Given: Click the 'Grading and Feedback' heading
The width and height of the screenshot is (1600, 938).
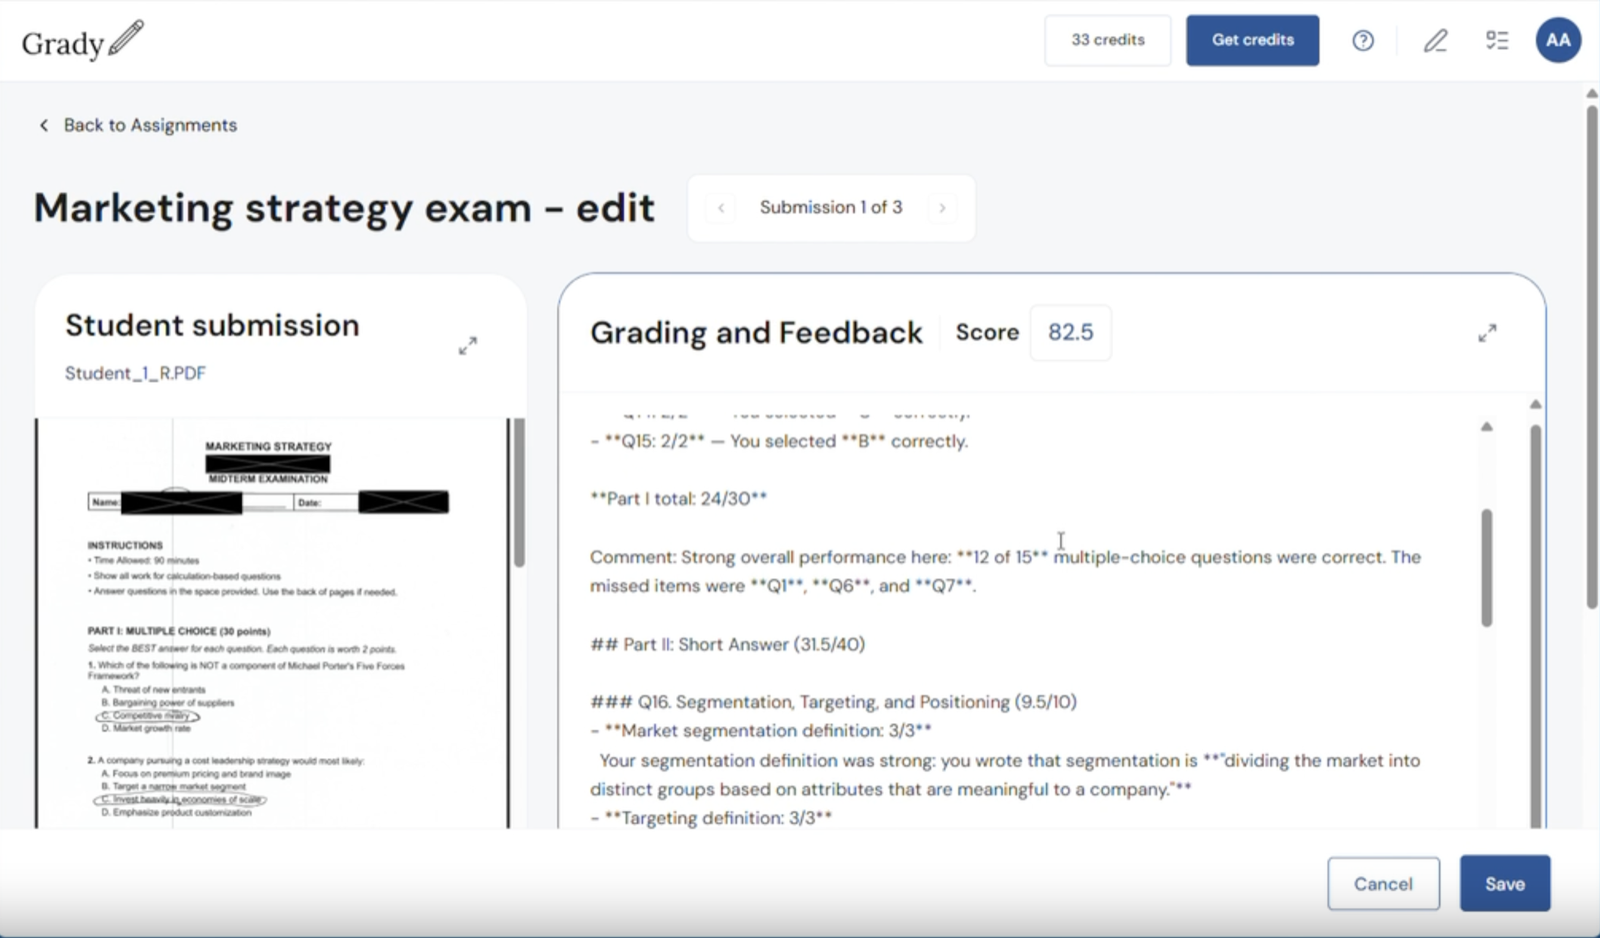Looking at the screenshot, I should point(756,332).
